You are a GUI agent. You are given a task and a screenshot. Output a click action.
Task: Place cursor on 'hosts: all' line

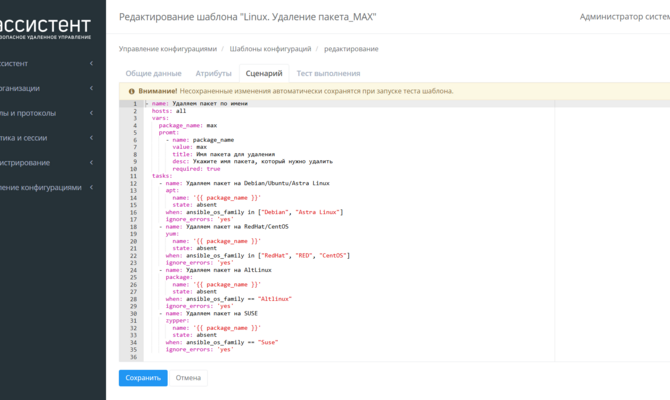(169, 111)
